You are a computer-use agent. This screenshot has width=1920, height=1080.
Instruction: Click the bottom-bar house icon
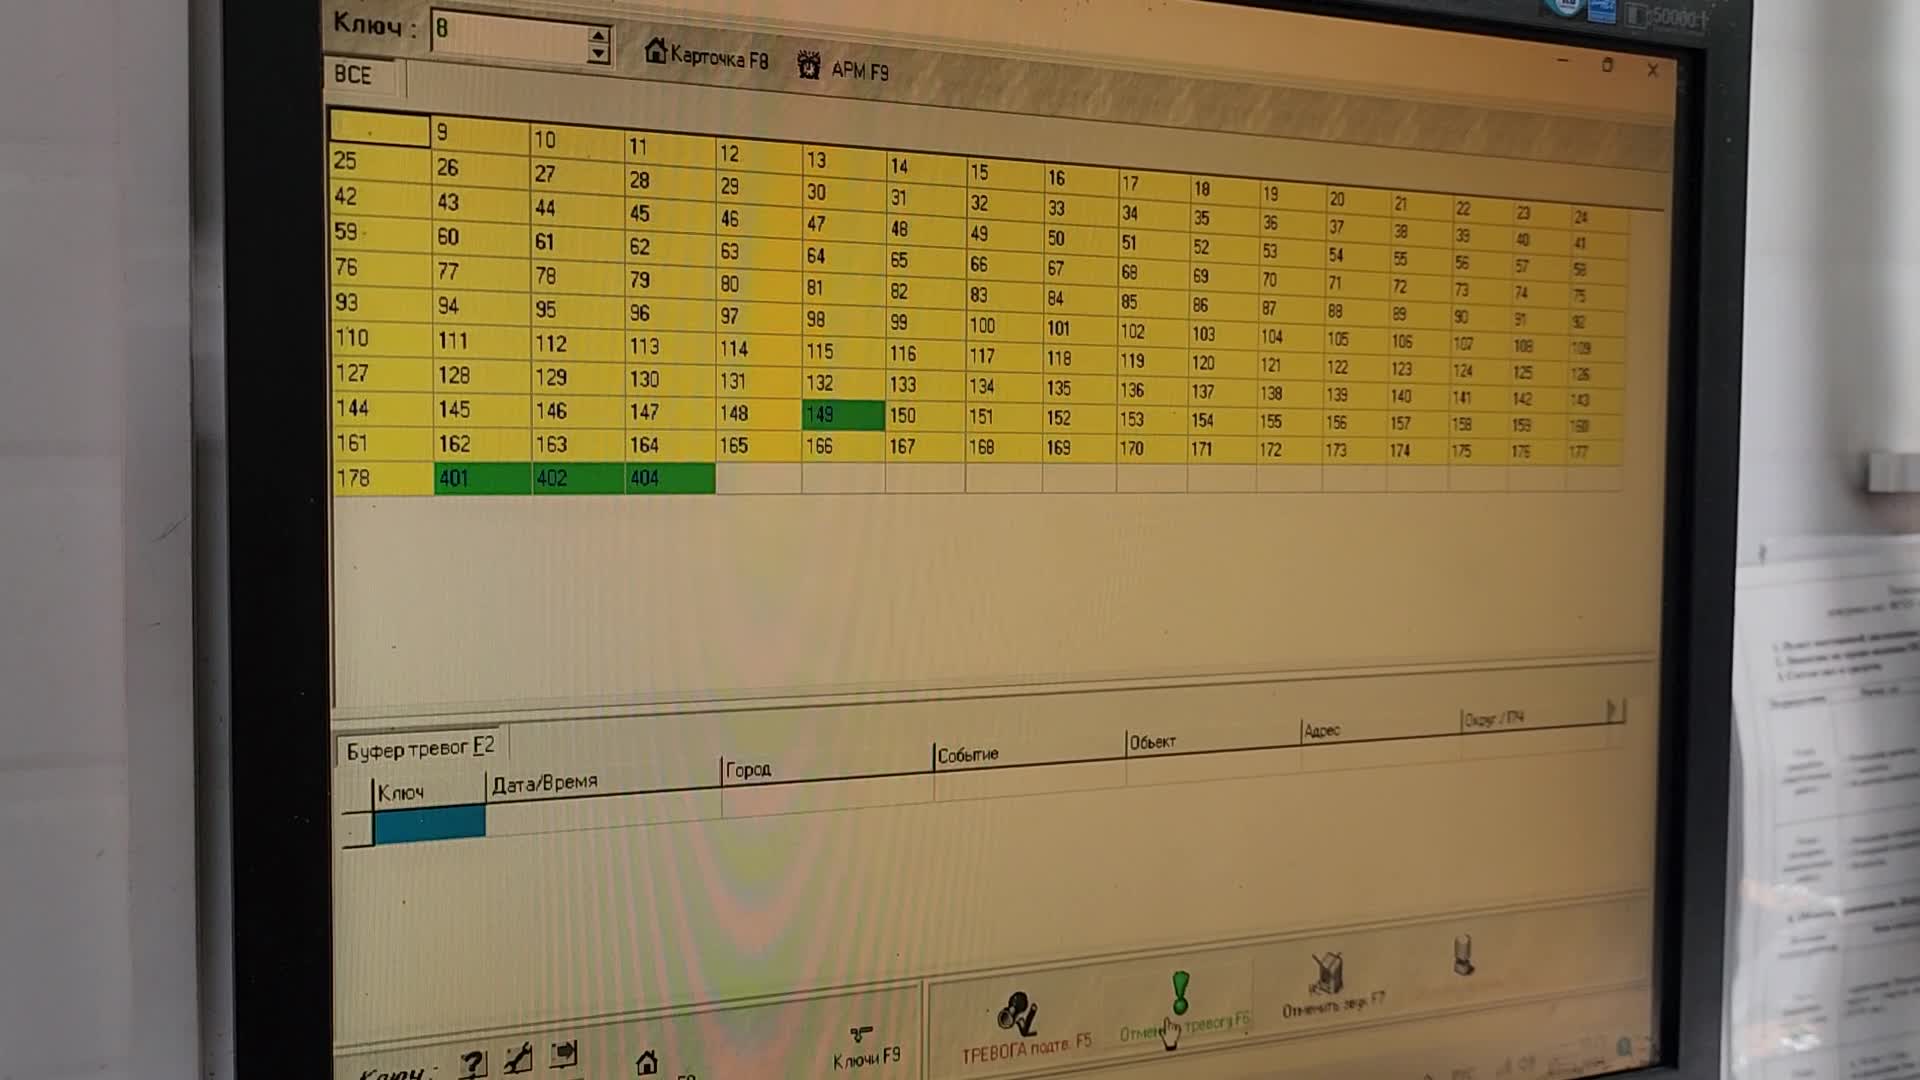(647, 1062)
